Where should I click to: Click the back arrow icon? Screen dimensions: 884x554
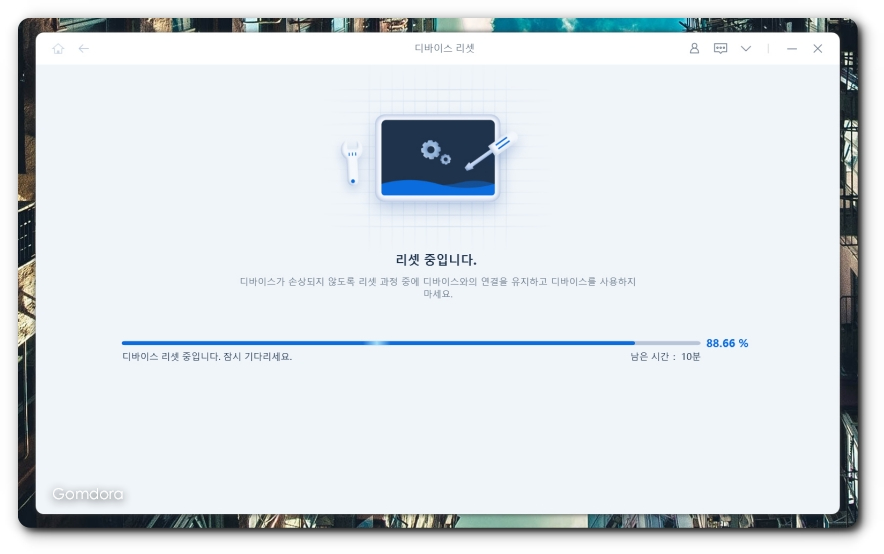point(83,49)
